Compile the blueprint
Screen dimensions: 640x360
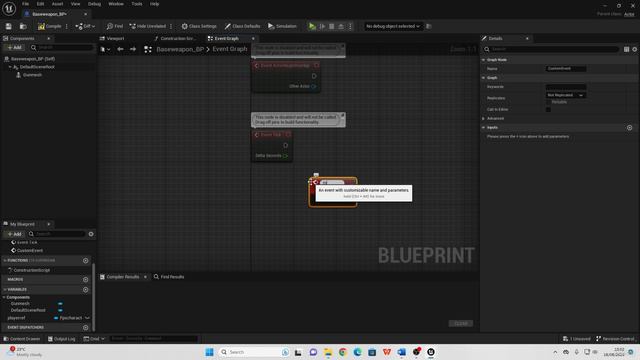click(x=49, y=26)
